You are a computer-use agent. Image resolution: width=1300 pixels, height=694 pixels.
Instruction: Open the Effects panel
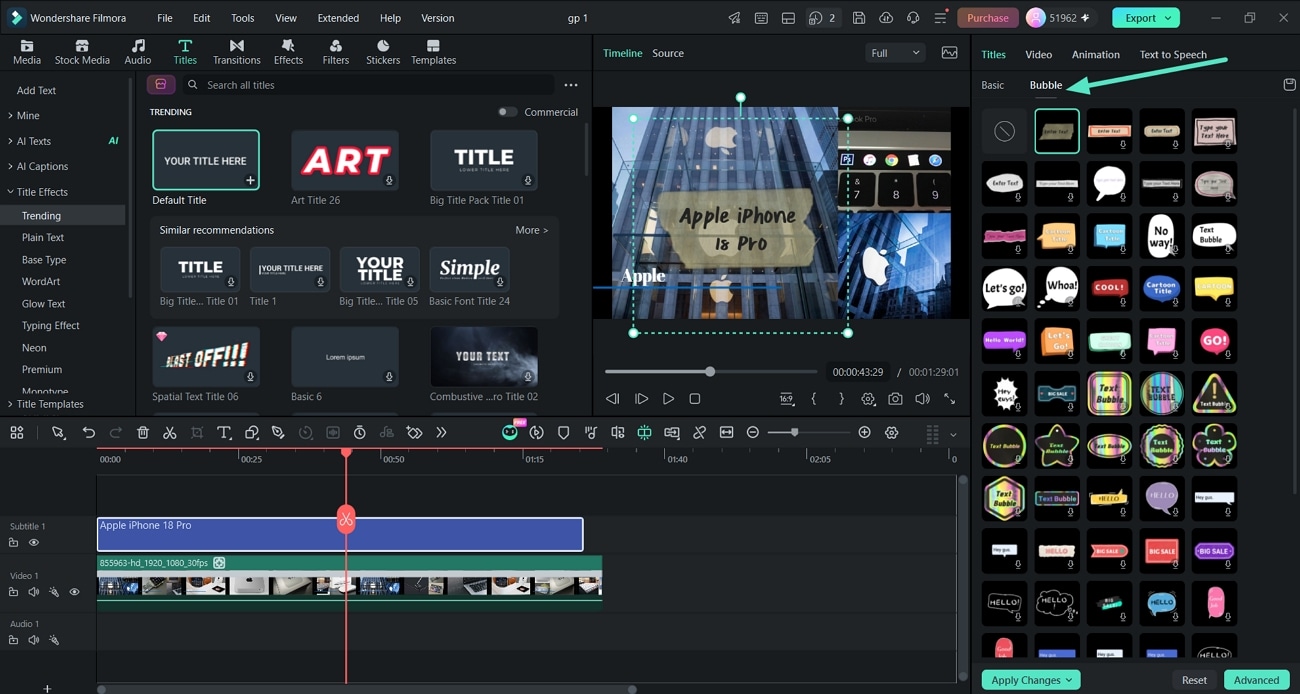click(288, 52)
